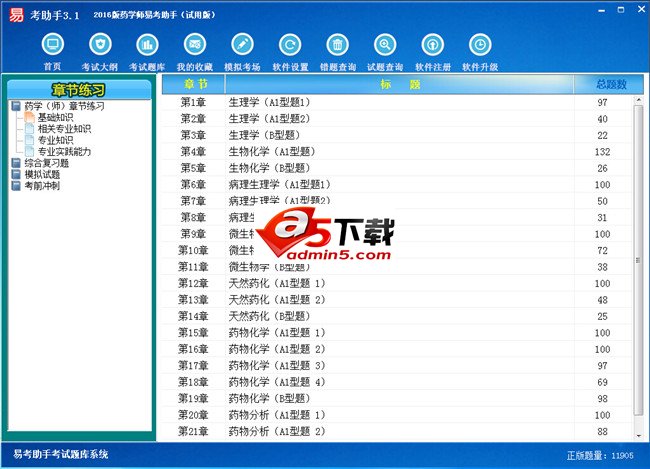Click book icon next to 药学（师）章节练习

[16, 106]
